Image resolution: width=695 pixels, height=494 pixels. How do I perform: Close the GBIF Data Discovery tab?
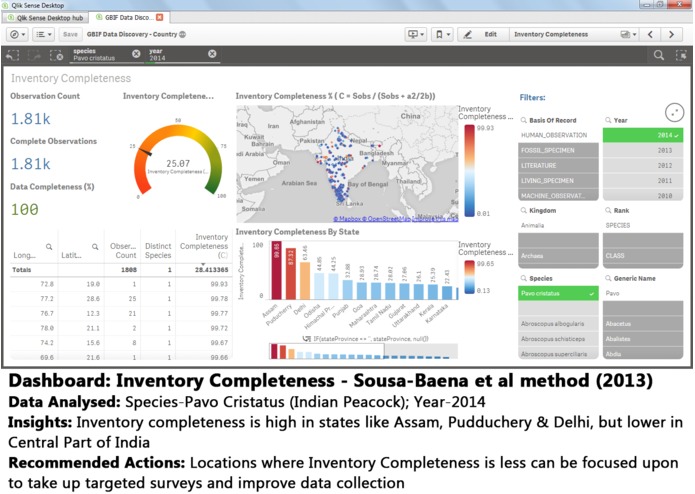[160, 17]
